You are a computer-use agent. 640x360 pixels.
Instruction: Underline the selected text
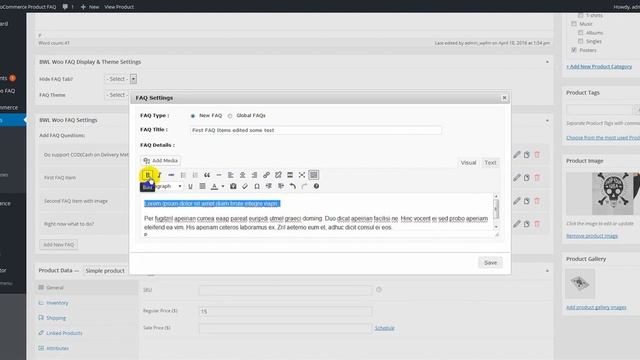tap(190, 186)
